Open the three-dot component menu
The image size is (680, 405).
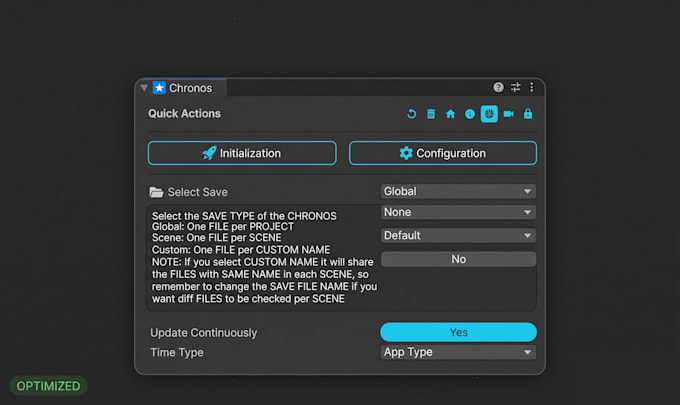coord(532,87)
